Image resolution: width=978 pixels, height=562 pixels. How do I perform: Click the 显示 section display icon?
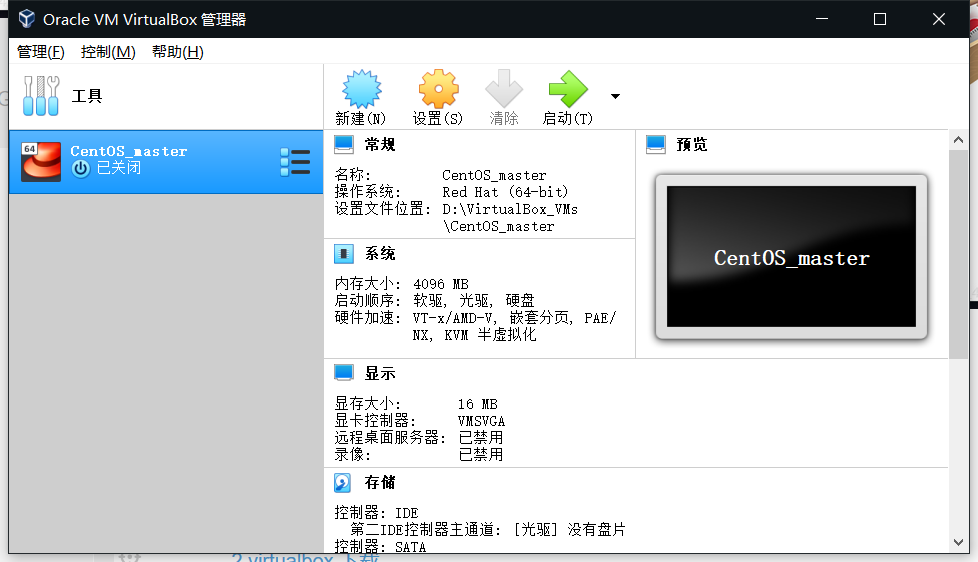point(344,373)
